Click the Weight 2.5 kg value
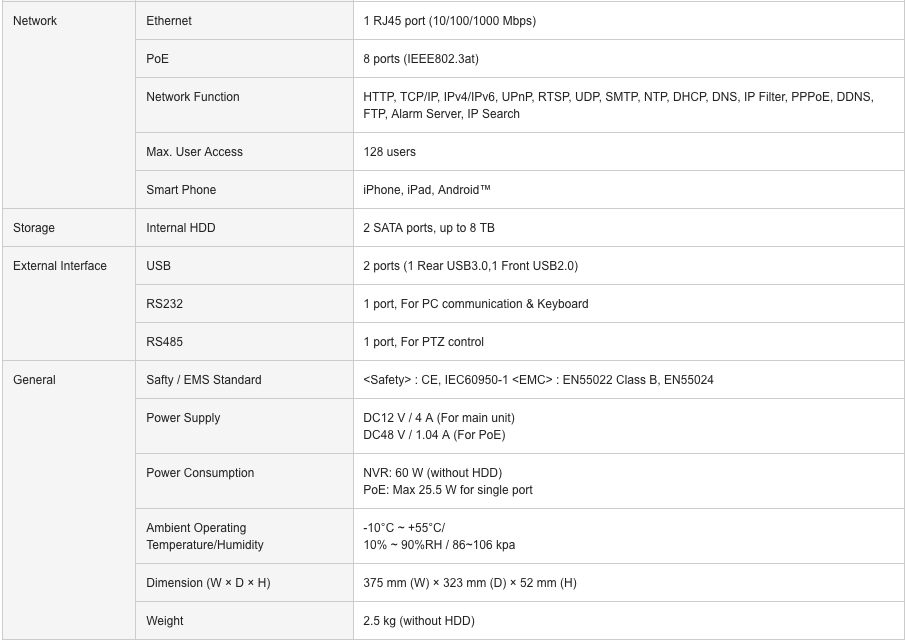The image size is (907, 644). tap(419, 621)
